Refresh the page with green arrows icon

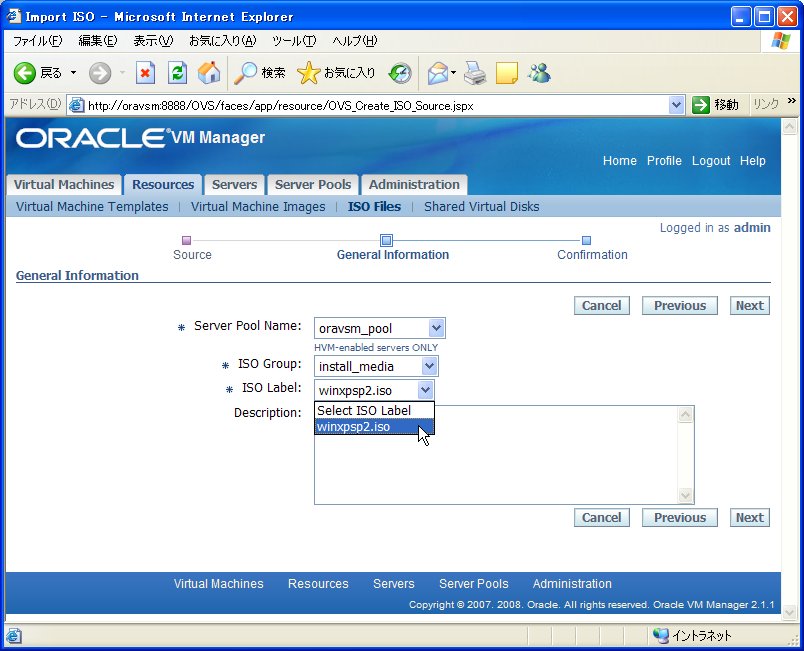click(x=177, y=73)
